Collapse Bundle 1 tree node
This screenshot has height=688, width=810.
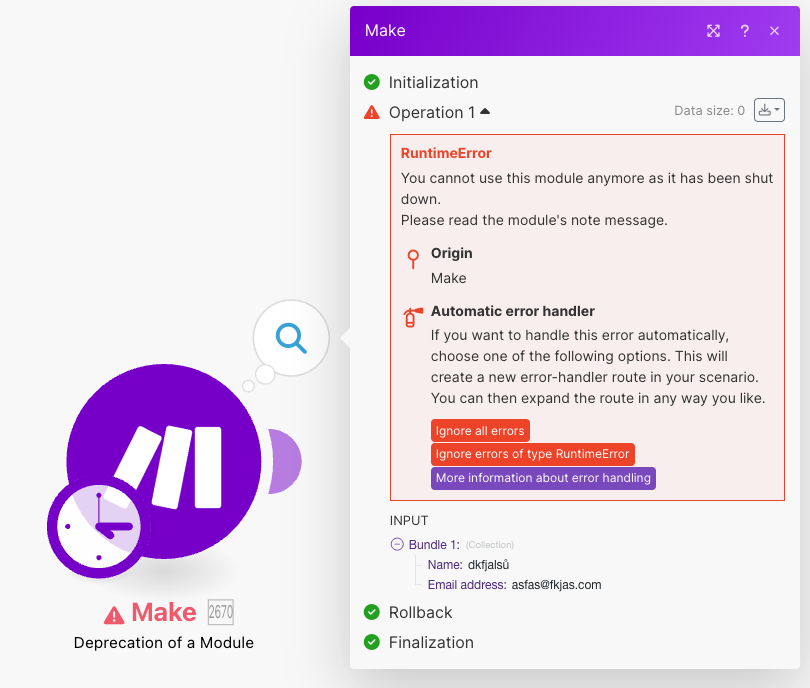point(397,544)
